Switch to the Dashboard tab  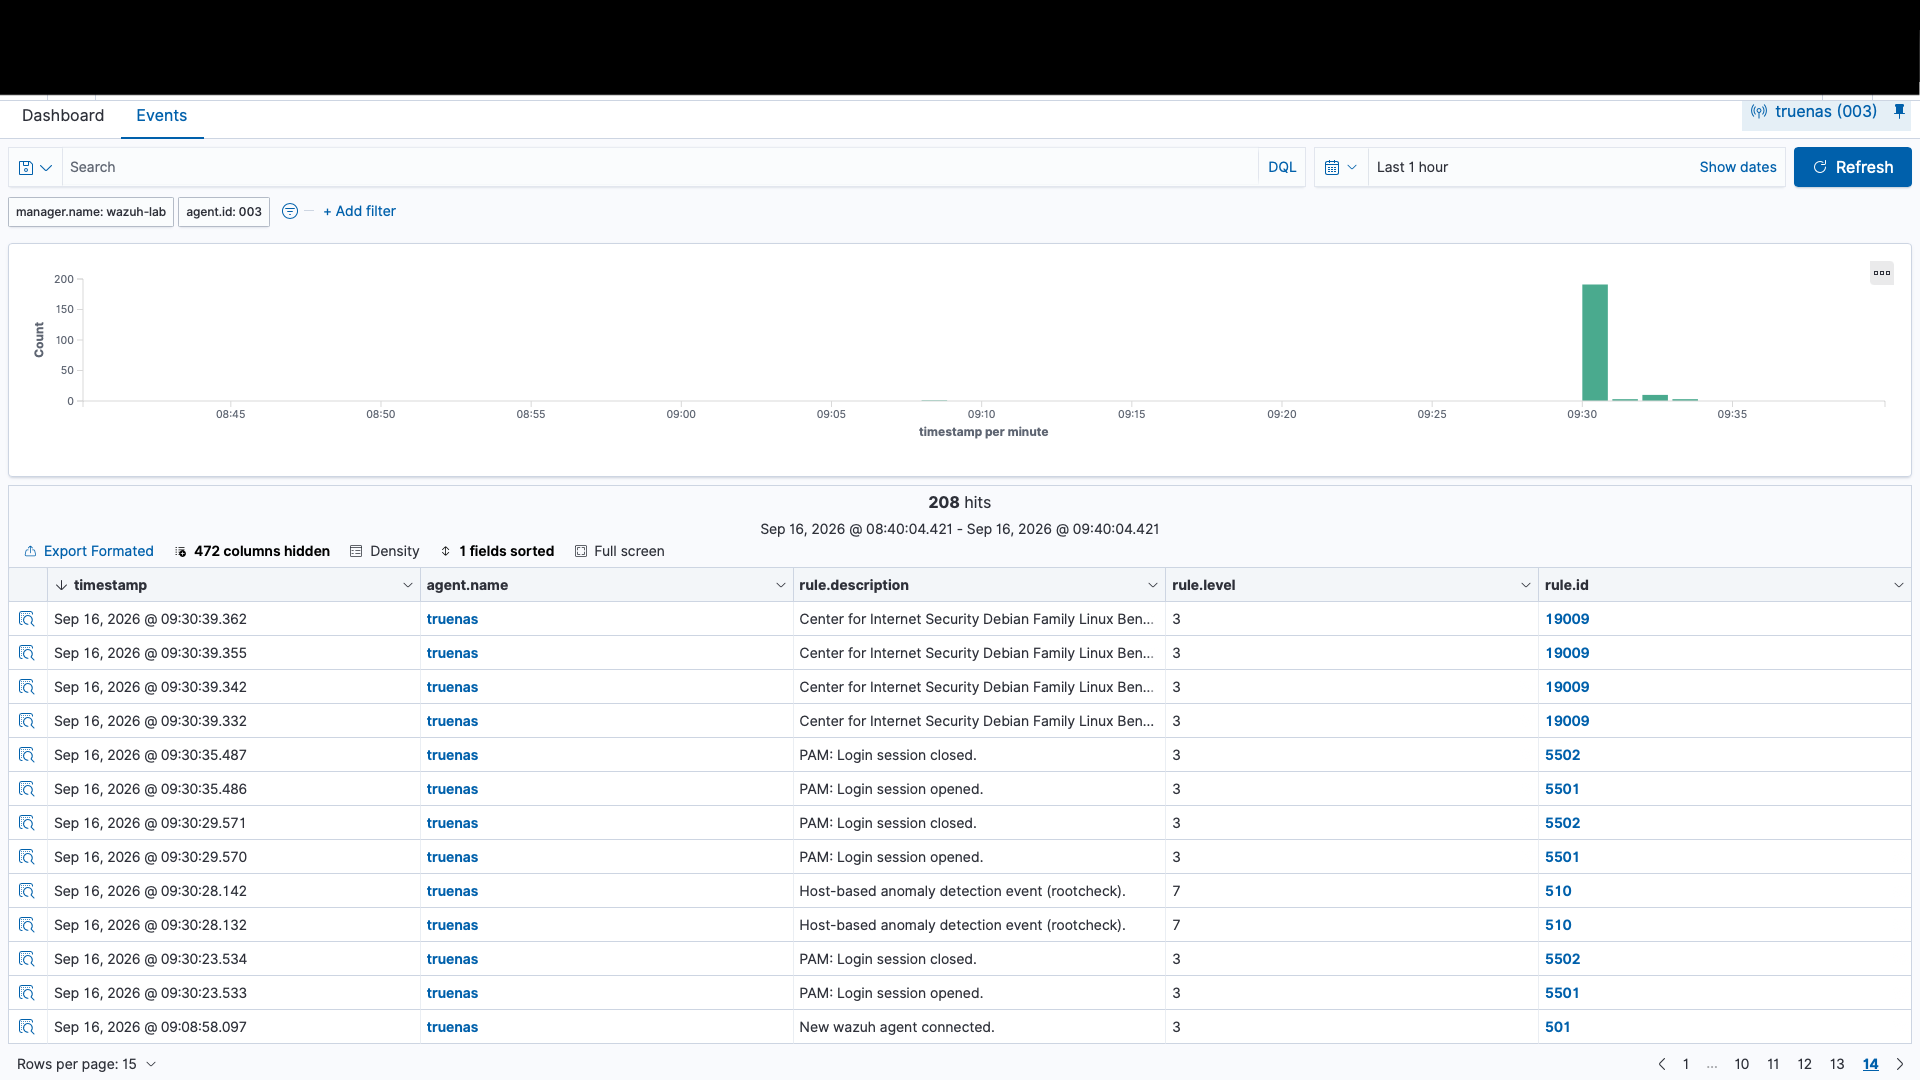63,116
